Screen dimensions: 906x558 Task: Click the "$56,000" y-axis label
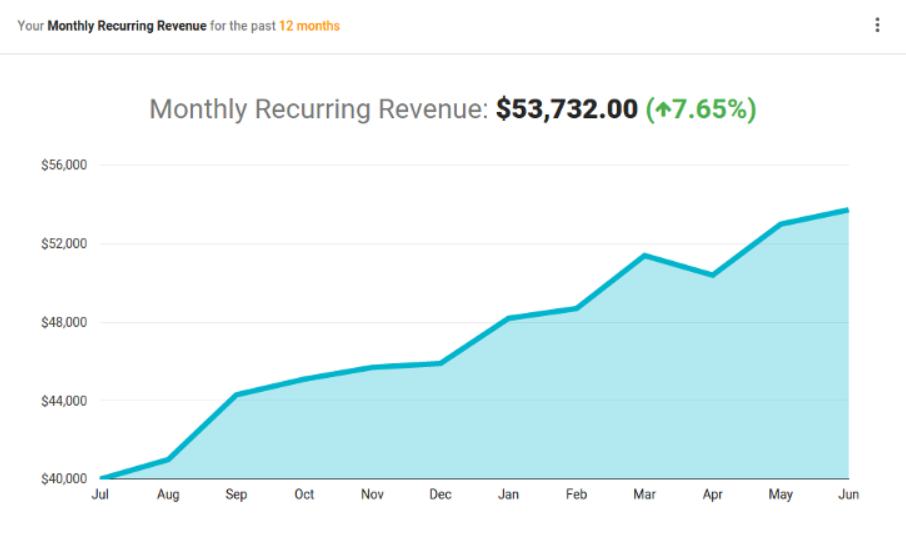(64, 165)
